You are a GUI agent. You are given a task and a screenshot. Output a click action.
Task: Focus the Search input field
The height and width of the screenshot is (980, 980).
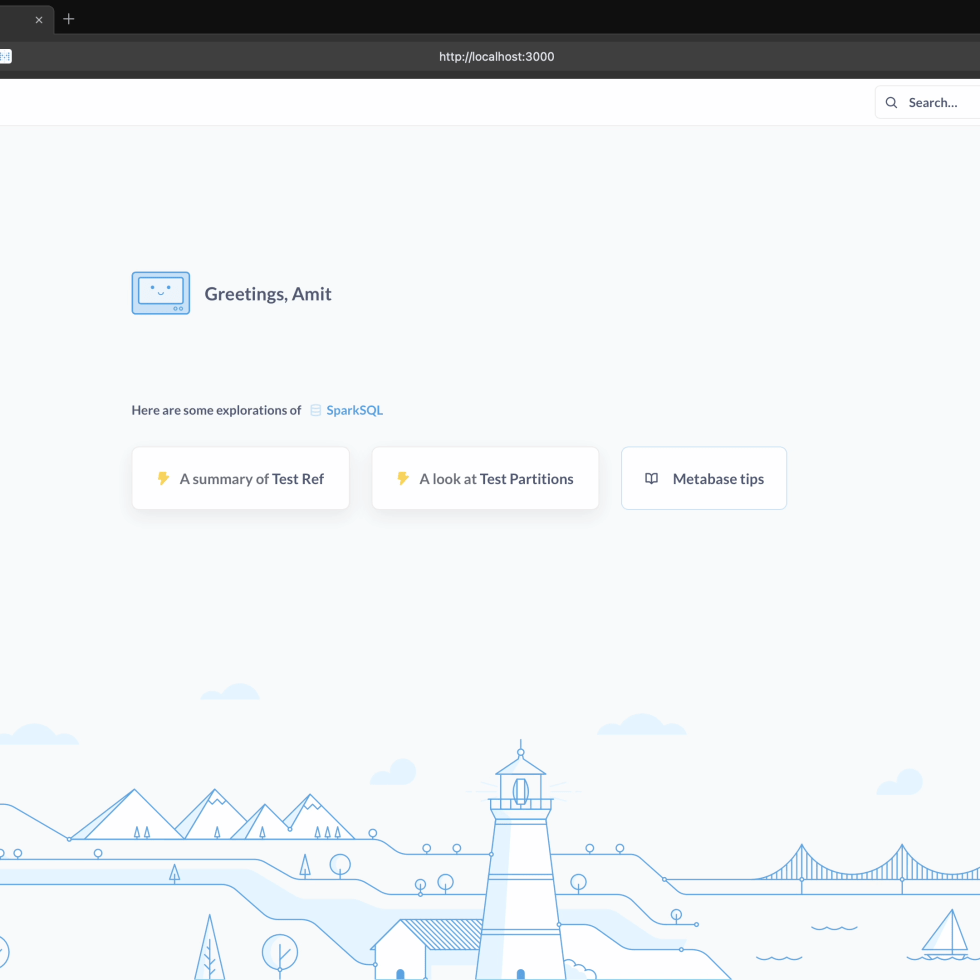click(935, 102)
